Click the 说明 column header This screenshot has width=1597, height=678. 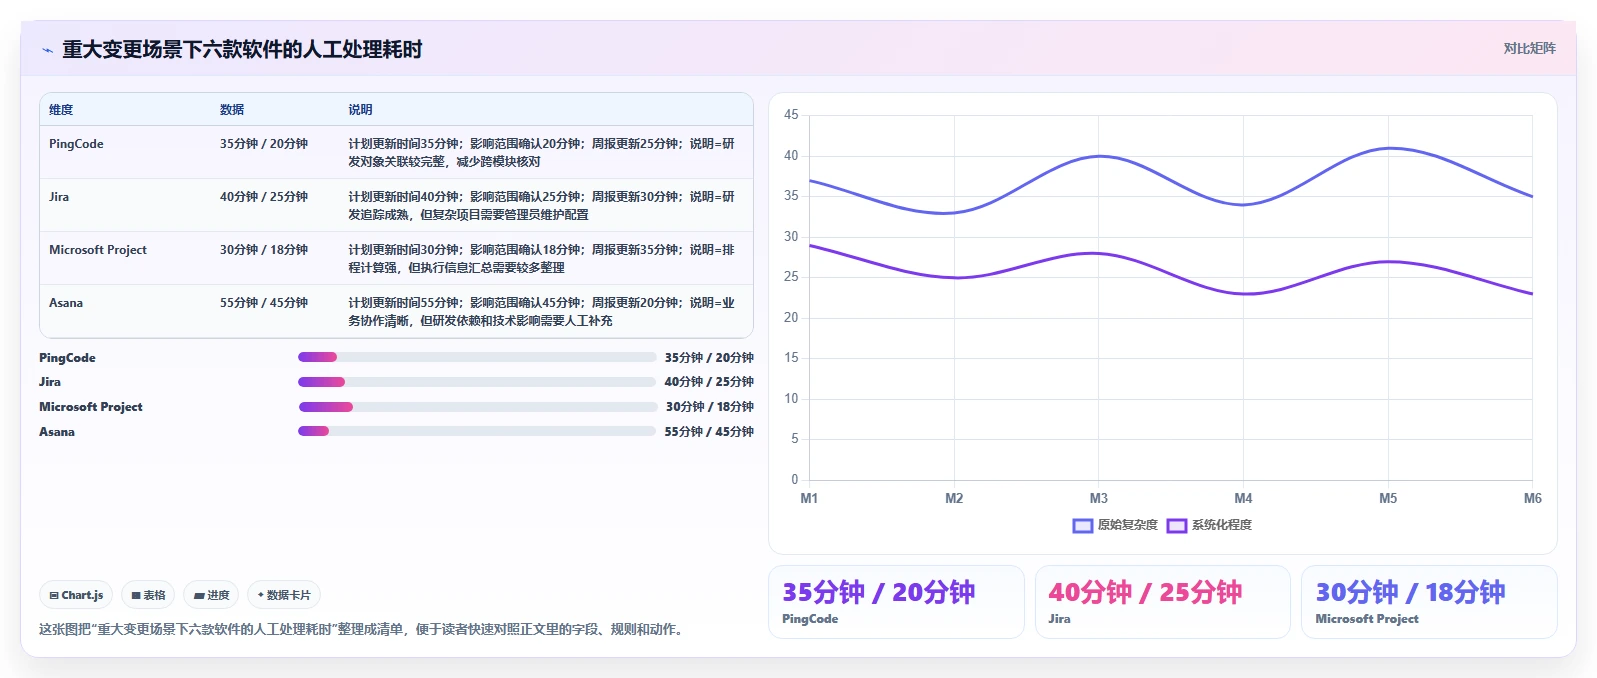(x=360, y=110)
